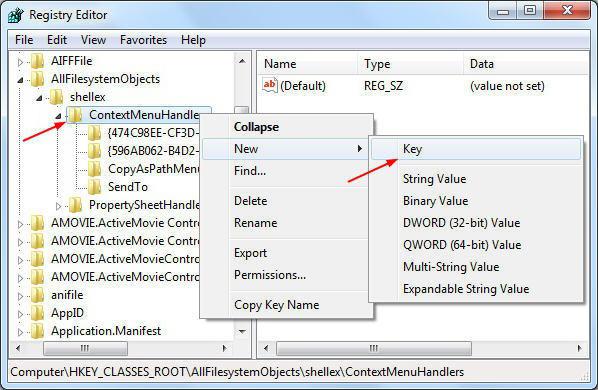Select DWORD (32-bit) Value option

click(x=476, y=223)
